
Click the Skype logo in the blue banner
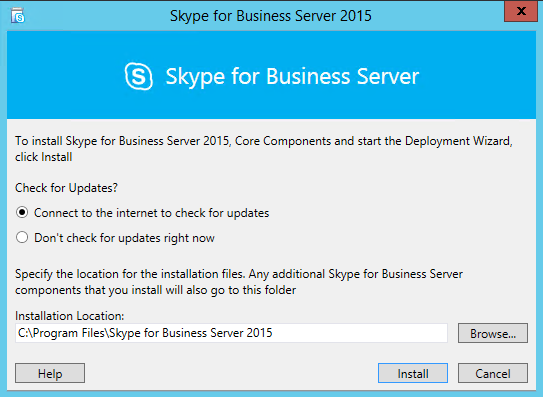(x=139, y=76)
